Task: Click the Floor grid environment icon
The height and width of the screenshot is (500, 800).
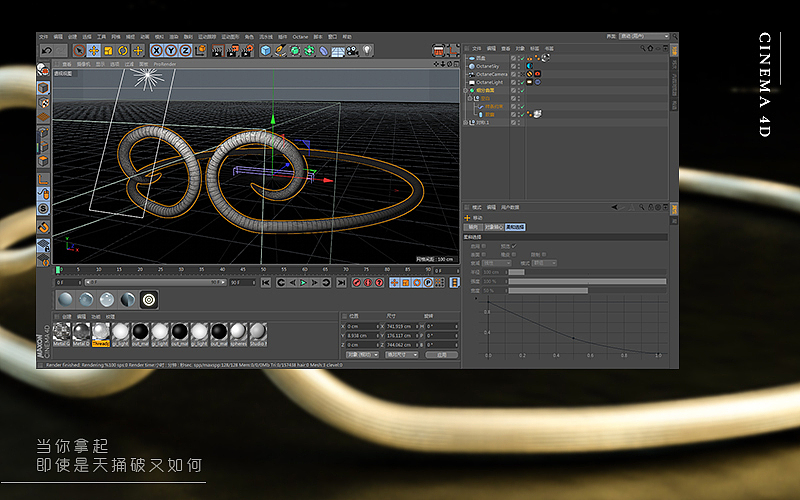Action: pyautogui.click(x=337, y=51)
